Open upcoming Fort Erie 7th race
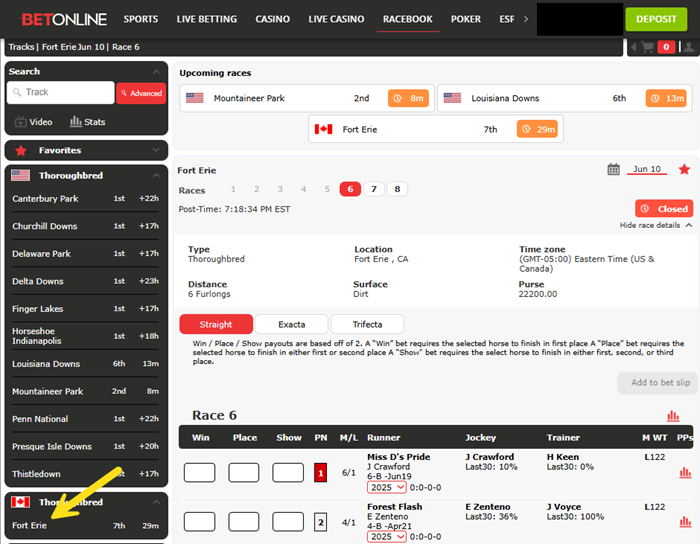700x544 pixels. click(436, 129)
